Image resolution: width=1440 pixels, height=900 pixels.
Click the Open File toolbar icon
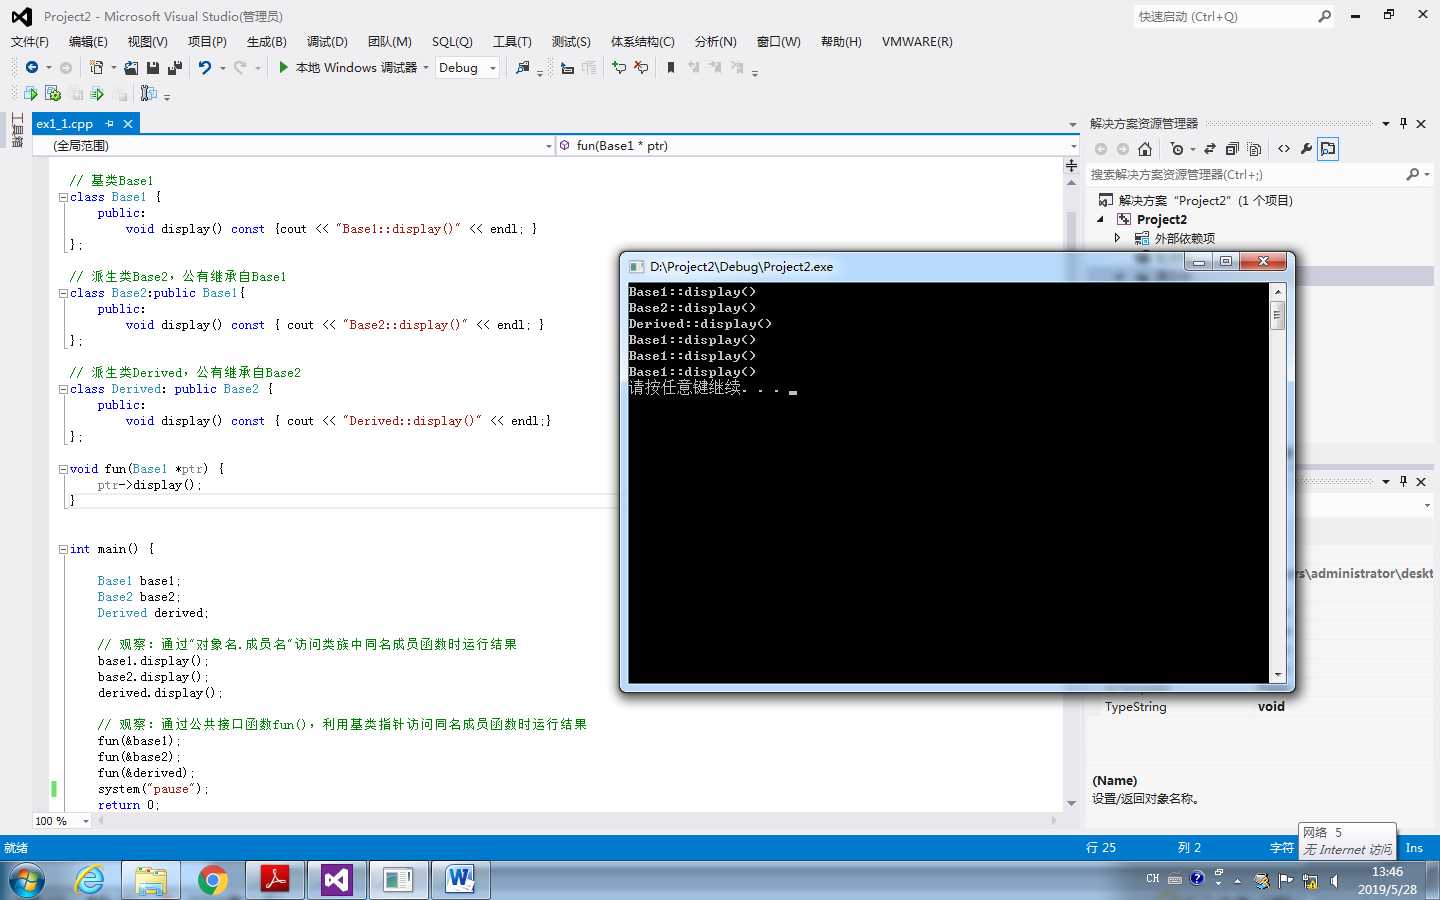click(131, 67)
